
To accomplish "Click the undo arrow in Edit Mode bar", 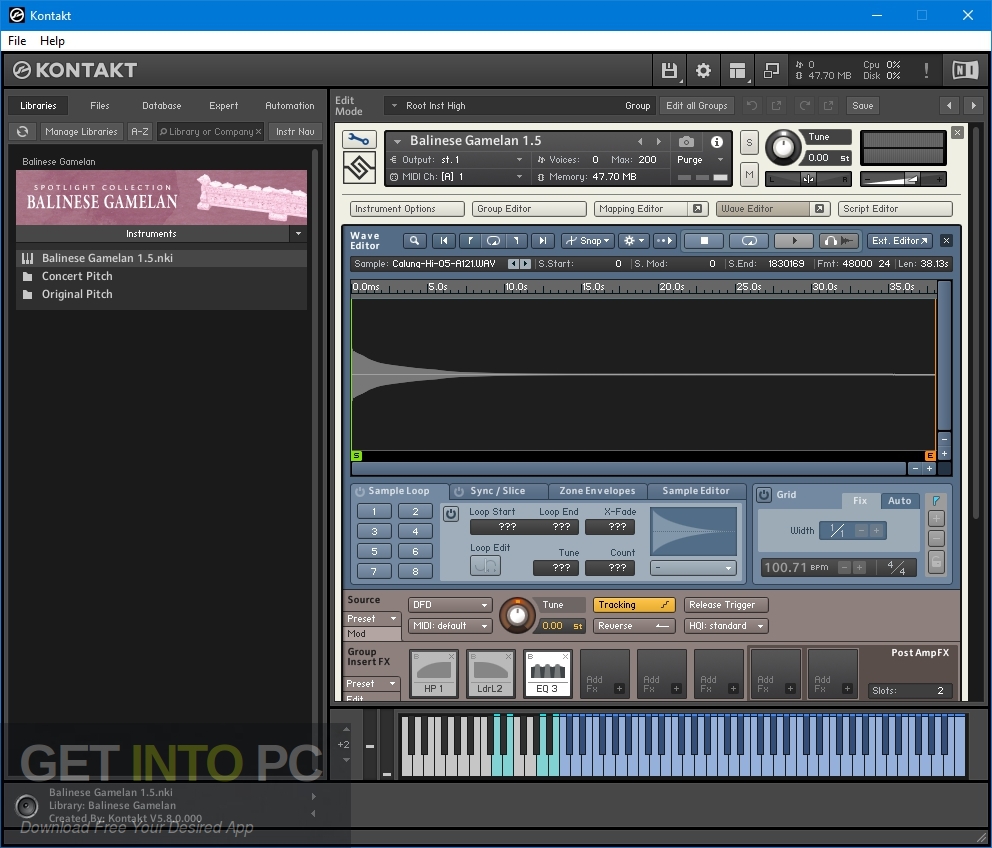I will (x=752, y=106).
